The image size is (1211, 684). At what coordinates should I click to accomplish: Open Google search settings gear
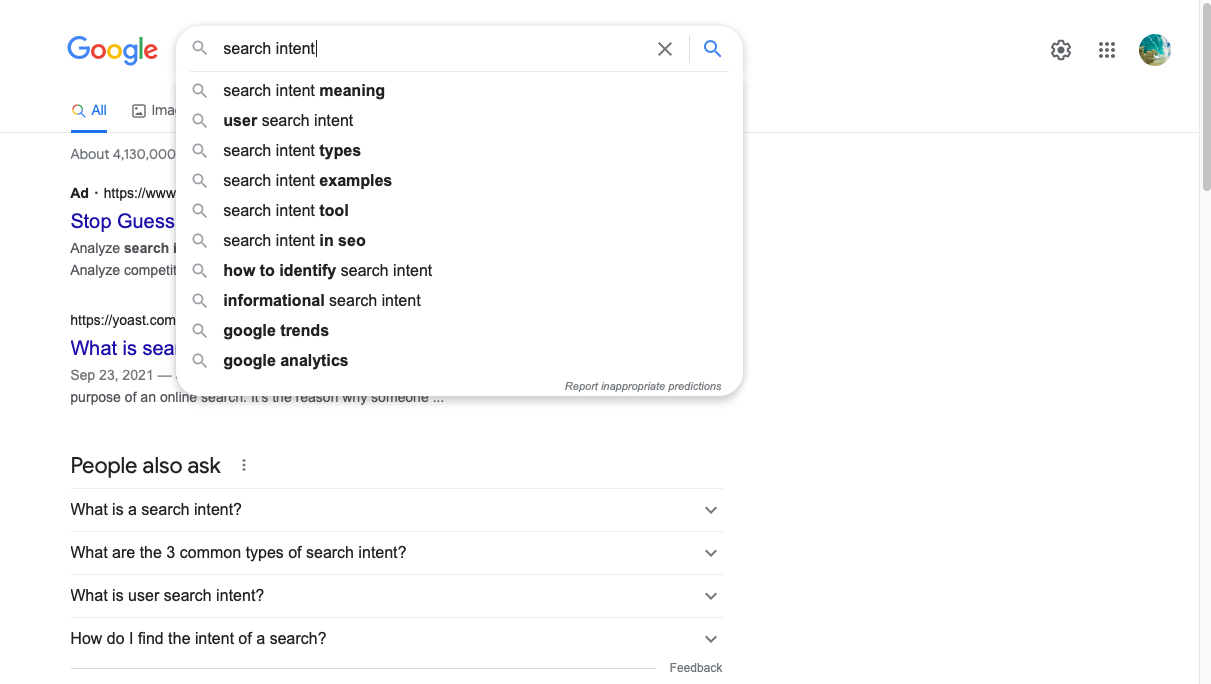coord(1060,49)
